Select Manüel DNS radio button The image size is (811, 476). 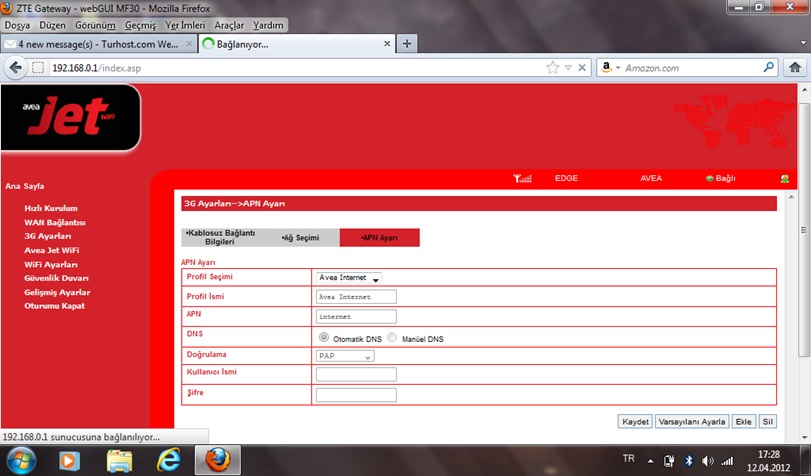(x=392, y=337)
